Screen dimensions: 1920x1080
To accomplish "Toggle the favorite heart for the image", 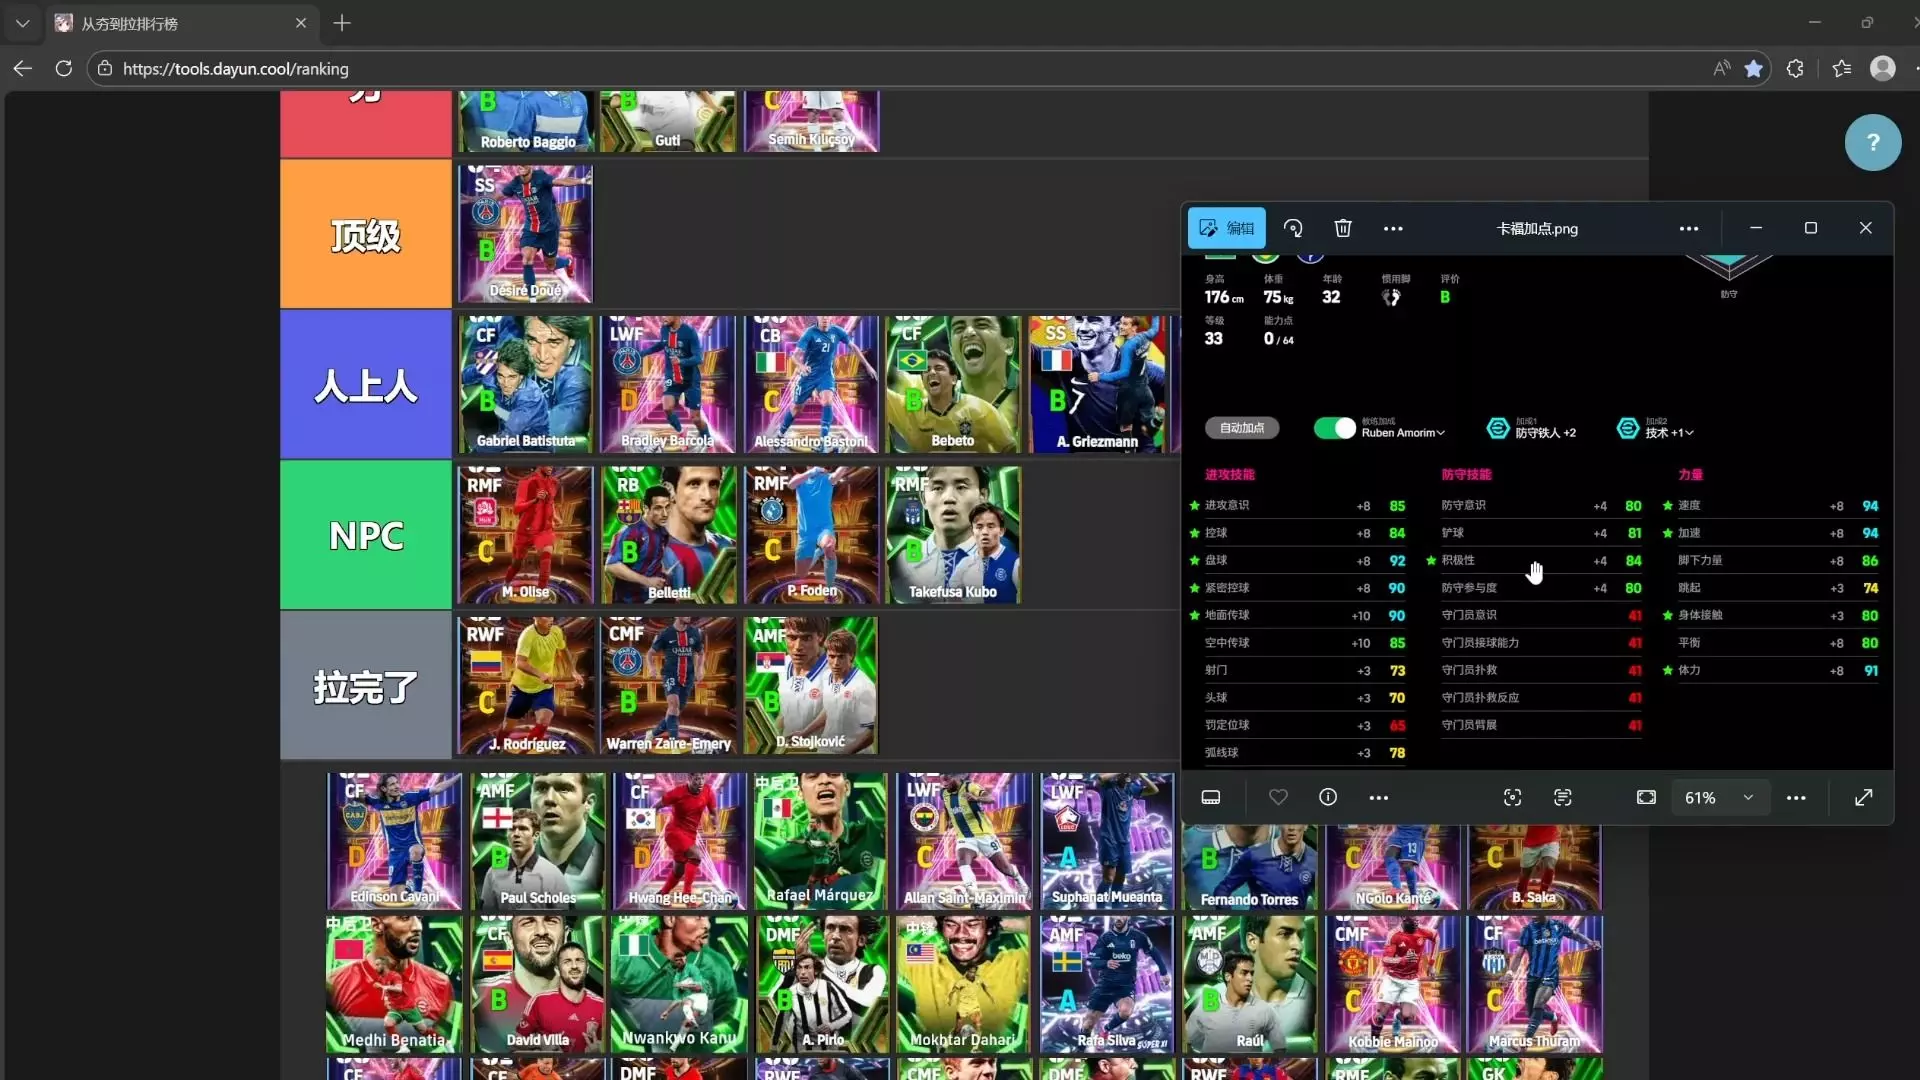I will click(1278, 797).
